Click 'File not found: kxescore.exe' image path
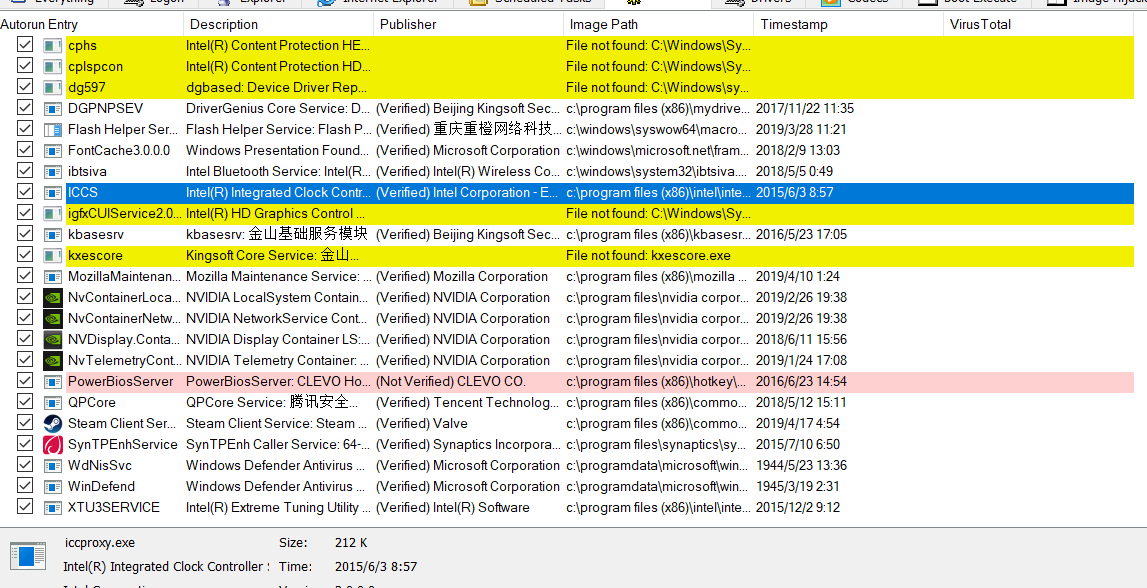Screen dimensions: 1147x588 [x=648, y=256]
